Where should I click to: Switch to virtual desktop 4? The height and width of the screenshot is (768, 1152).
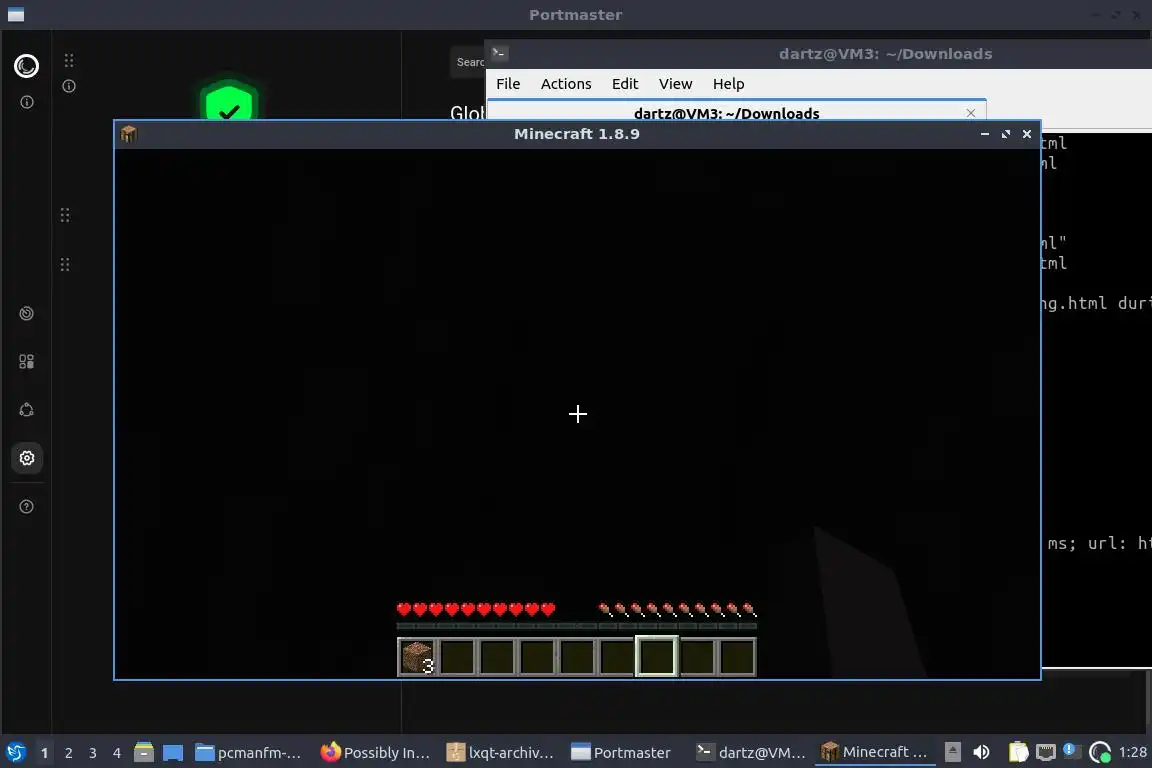117,753
